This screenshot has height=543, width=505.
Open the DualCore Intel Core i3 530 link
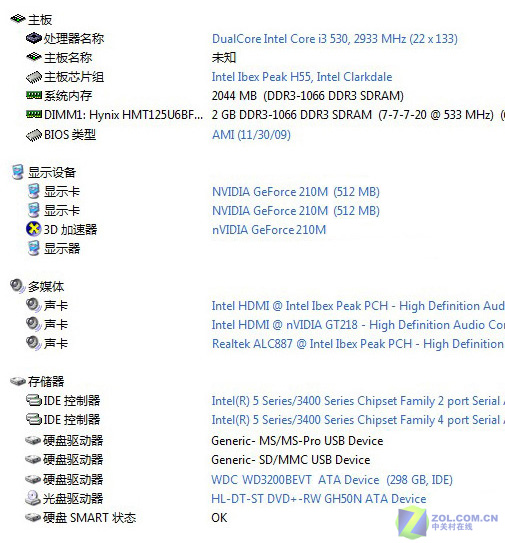point(335,38)
